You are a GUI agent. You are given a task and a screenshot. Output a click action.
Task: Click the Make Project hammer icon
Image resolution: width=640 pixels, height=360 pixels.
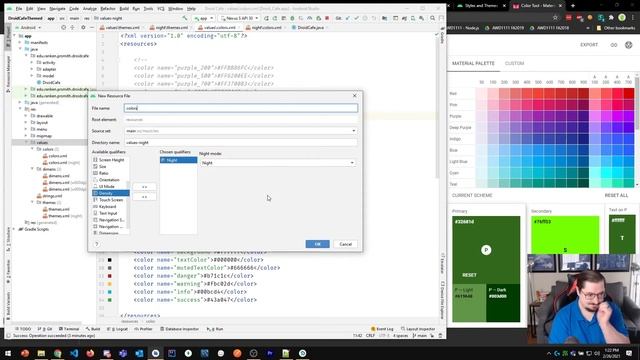click(185, 18)
